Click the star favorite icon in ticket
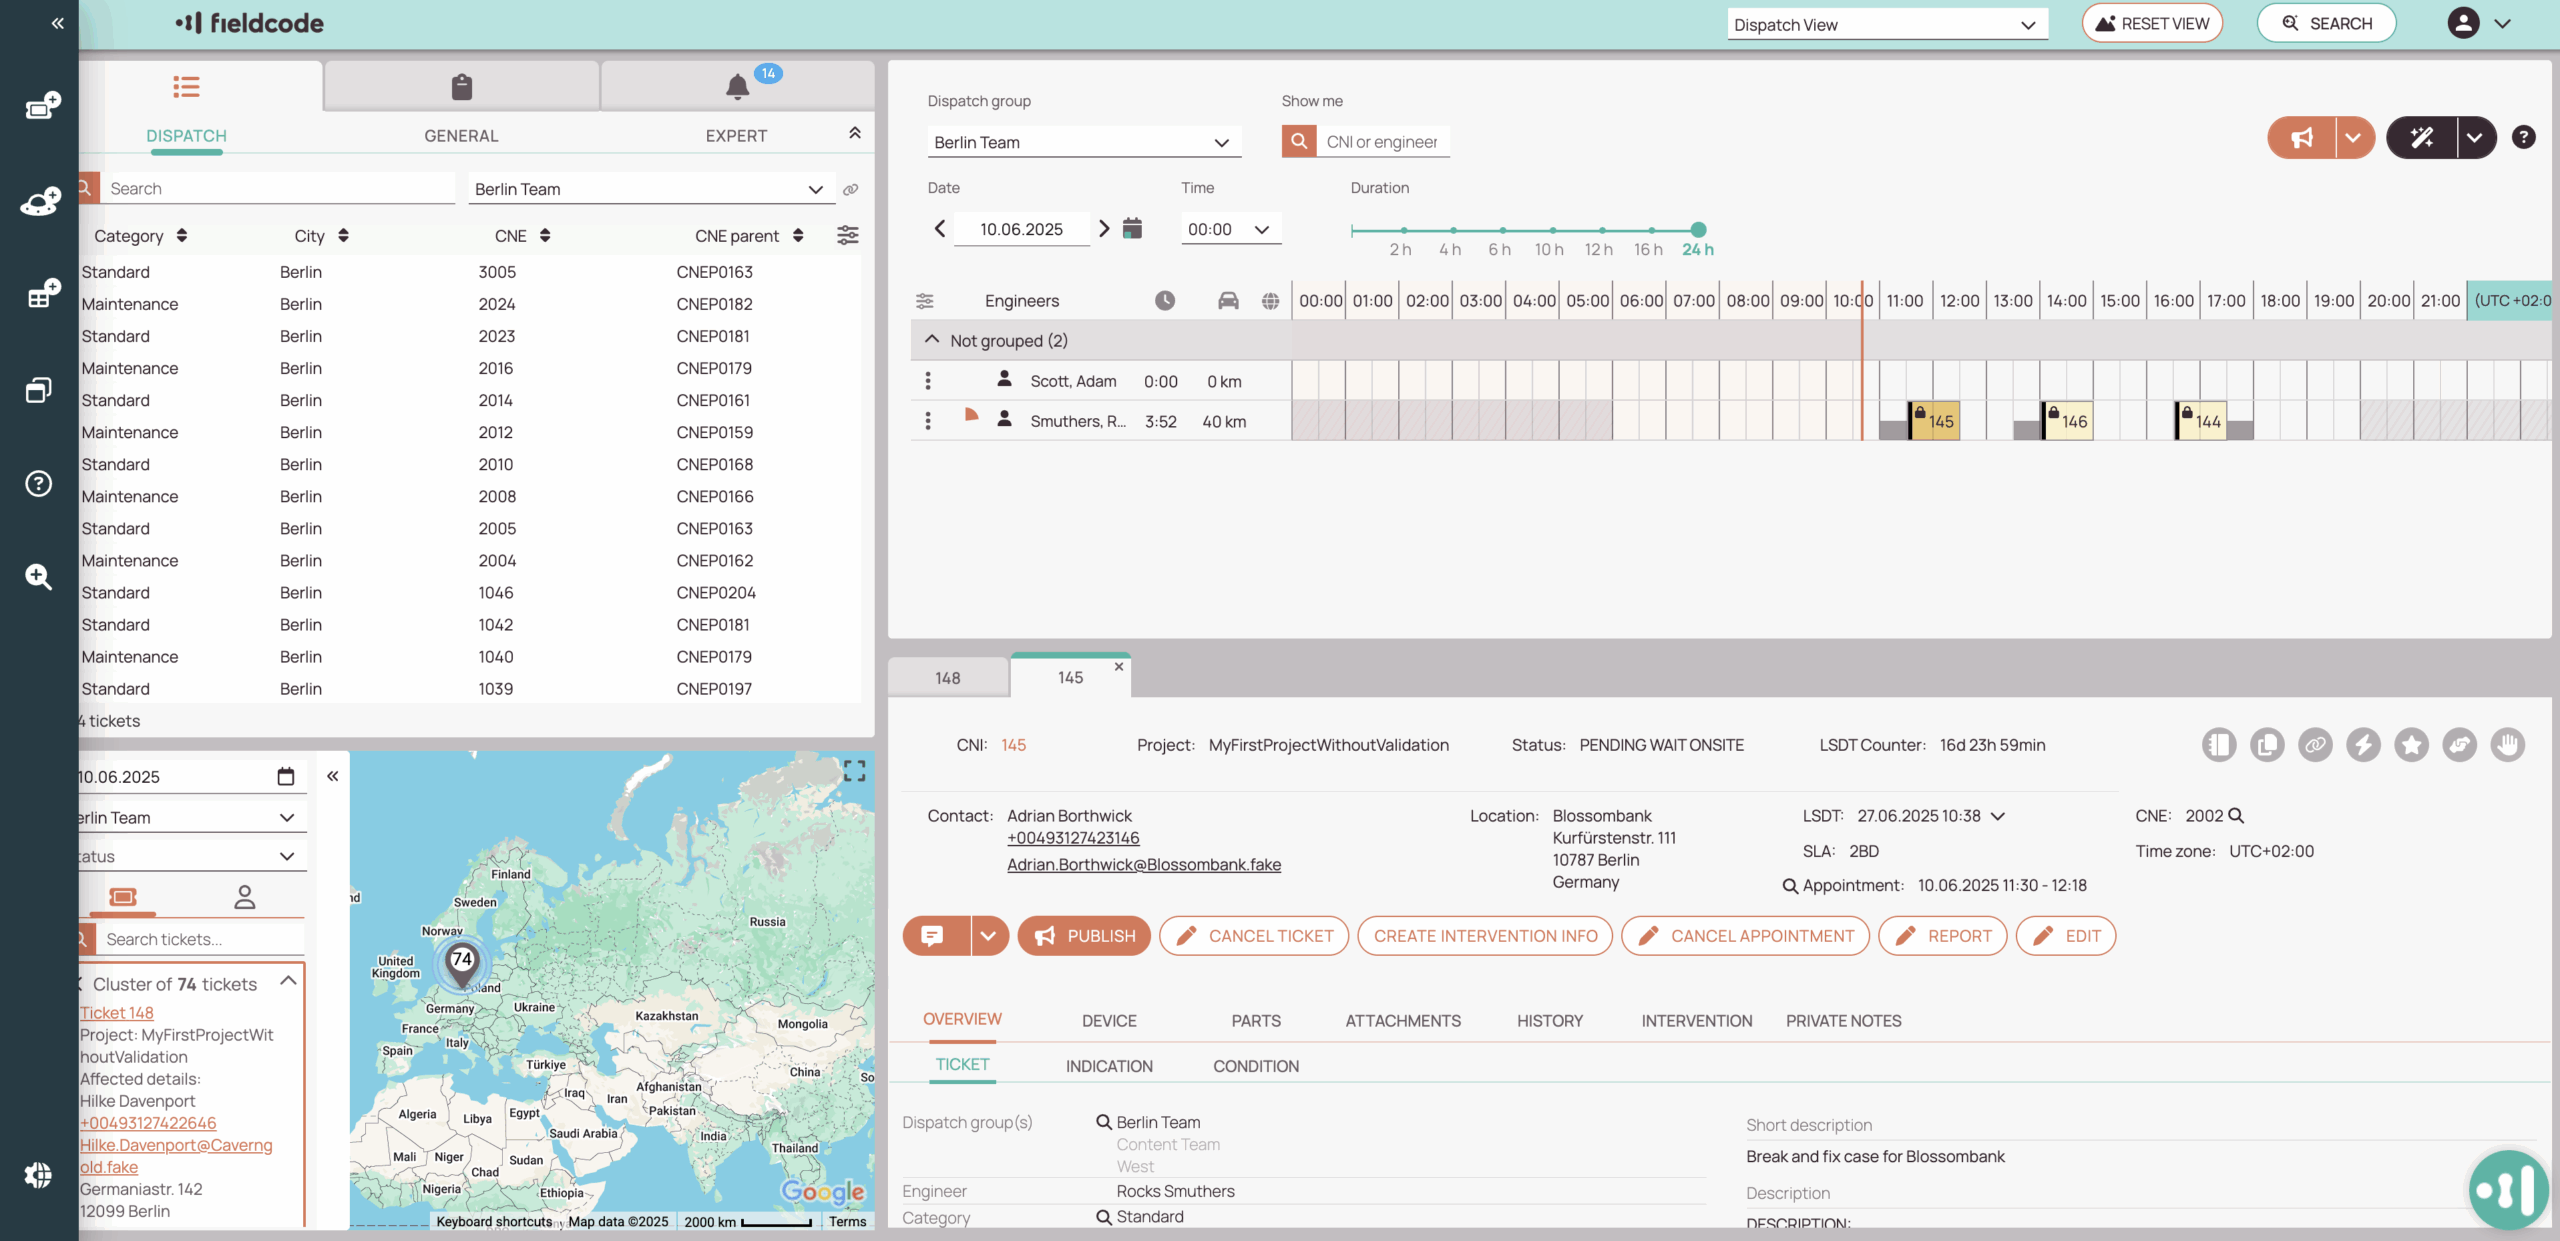Screen dimensions: 2560x1241 tap(2411, 745)
